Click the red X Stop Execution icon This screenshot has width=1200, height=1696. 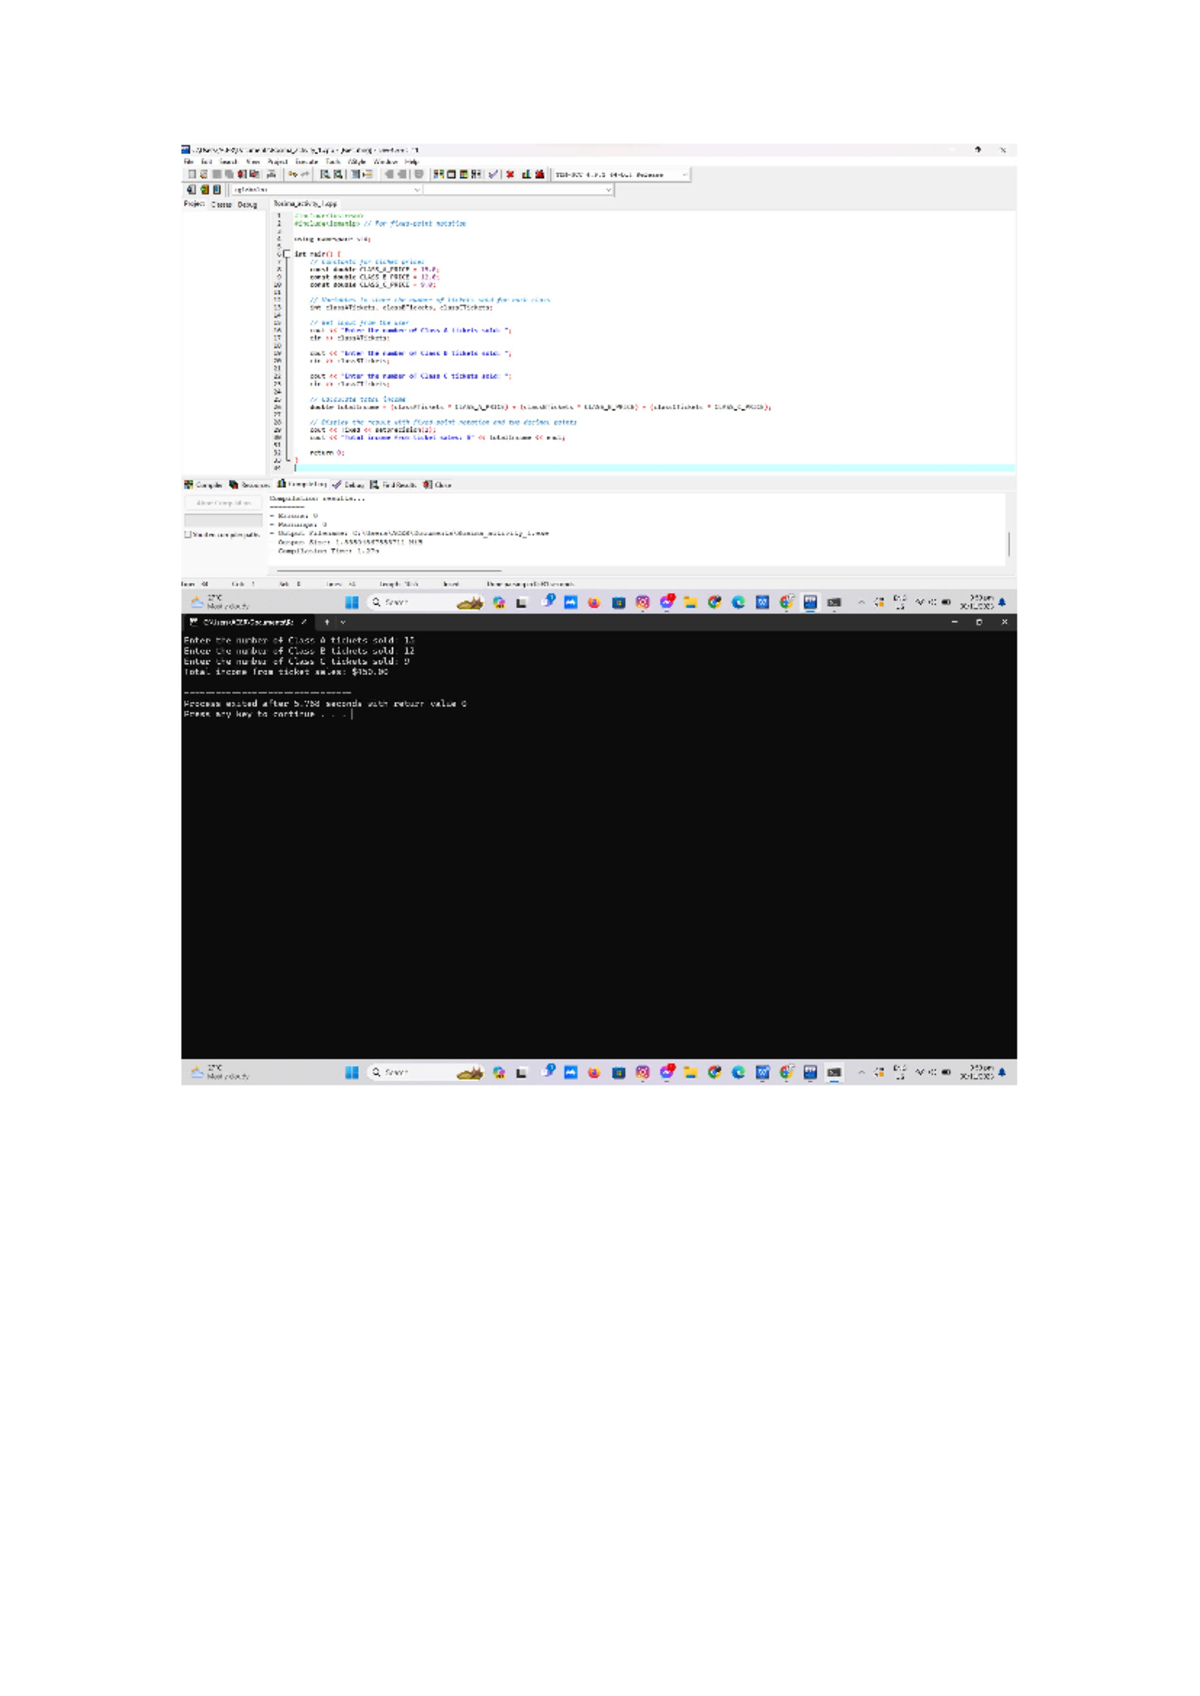click(510, 174)
